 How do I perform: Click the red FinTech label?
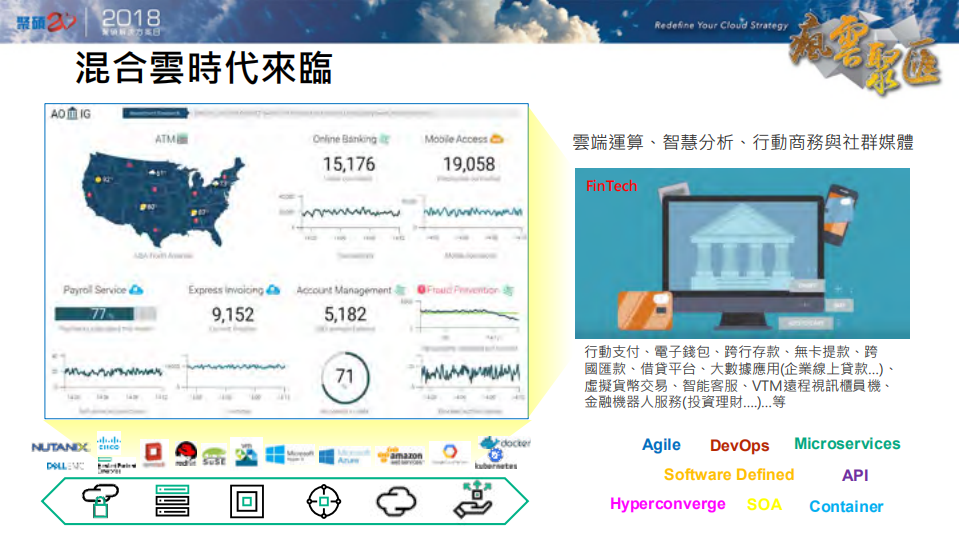[x=611, y=186]
